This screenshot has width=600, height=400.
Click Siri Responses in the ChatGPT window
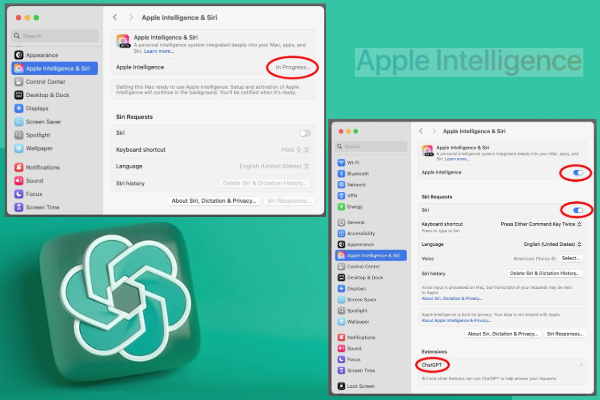tap(565, 334)
